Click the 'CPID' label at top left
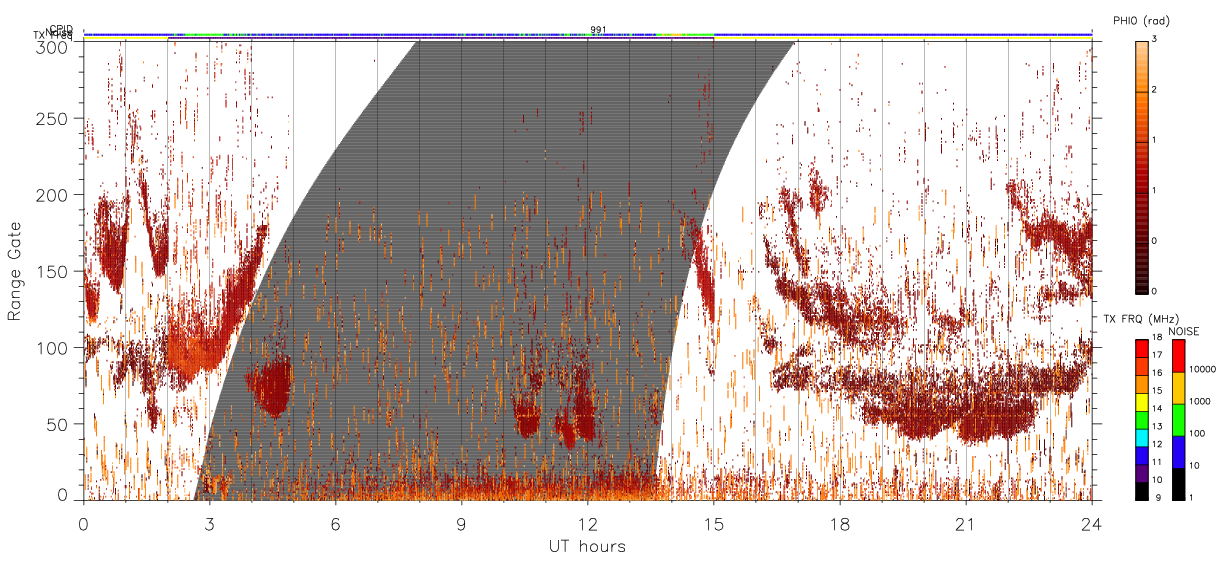 coord(62,29)
